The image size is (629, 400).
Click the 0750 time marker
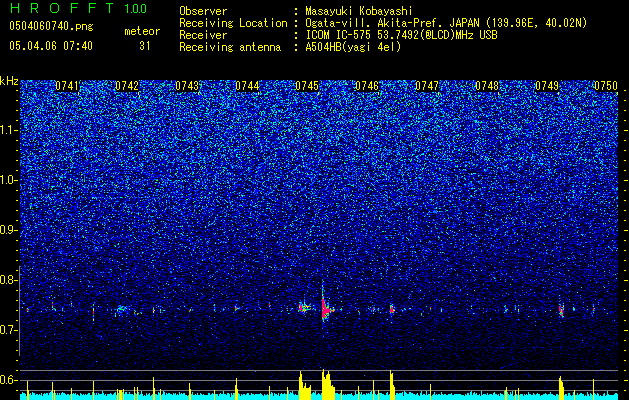tap(606, 86)
